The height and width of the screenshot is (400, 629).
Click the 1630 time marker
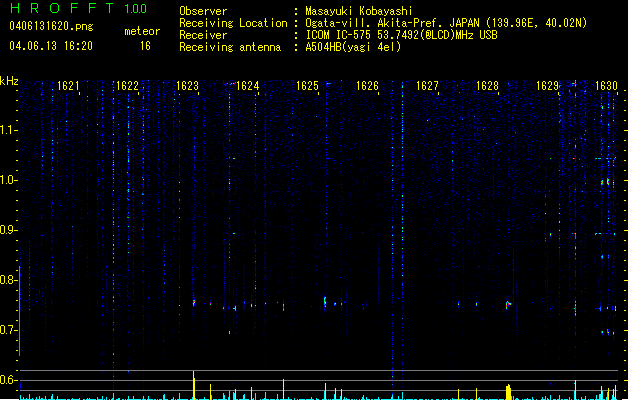coord(606,86)
